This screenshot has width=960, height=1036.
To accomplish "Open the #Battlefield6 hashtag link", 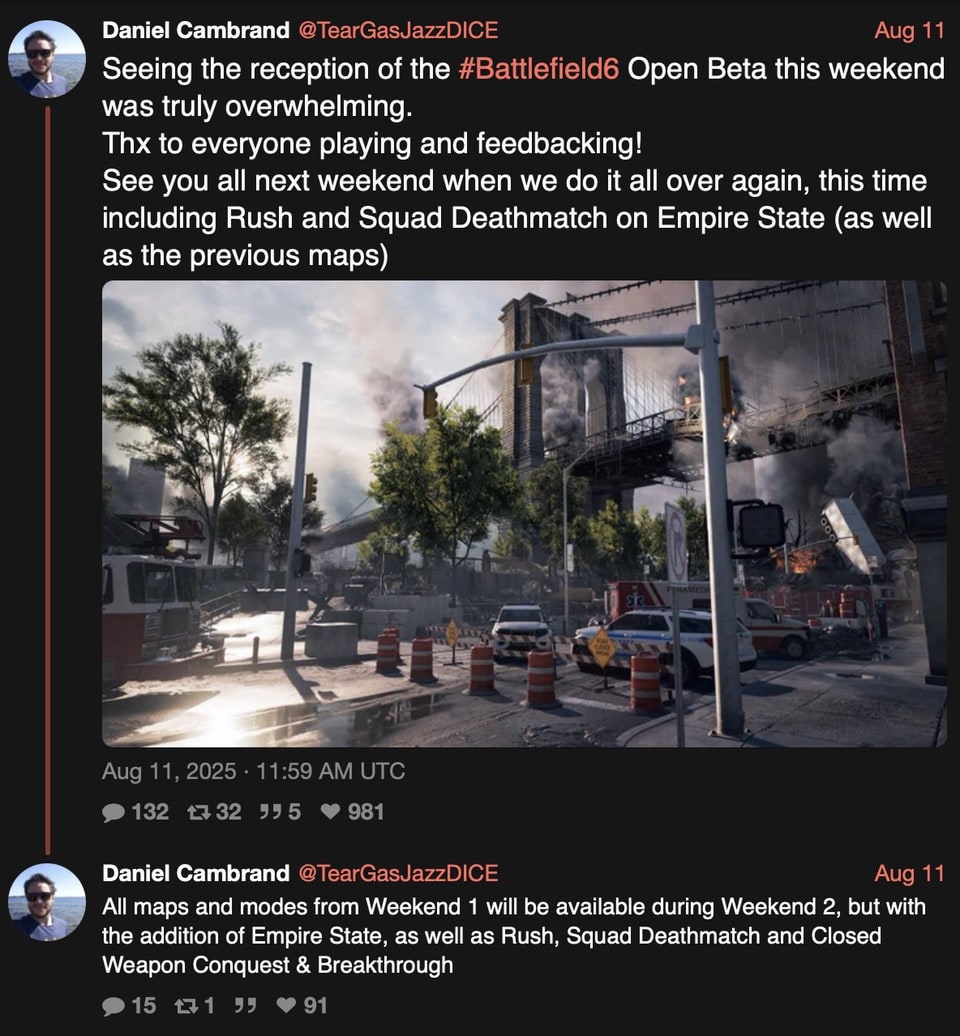I will point(538,69).
